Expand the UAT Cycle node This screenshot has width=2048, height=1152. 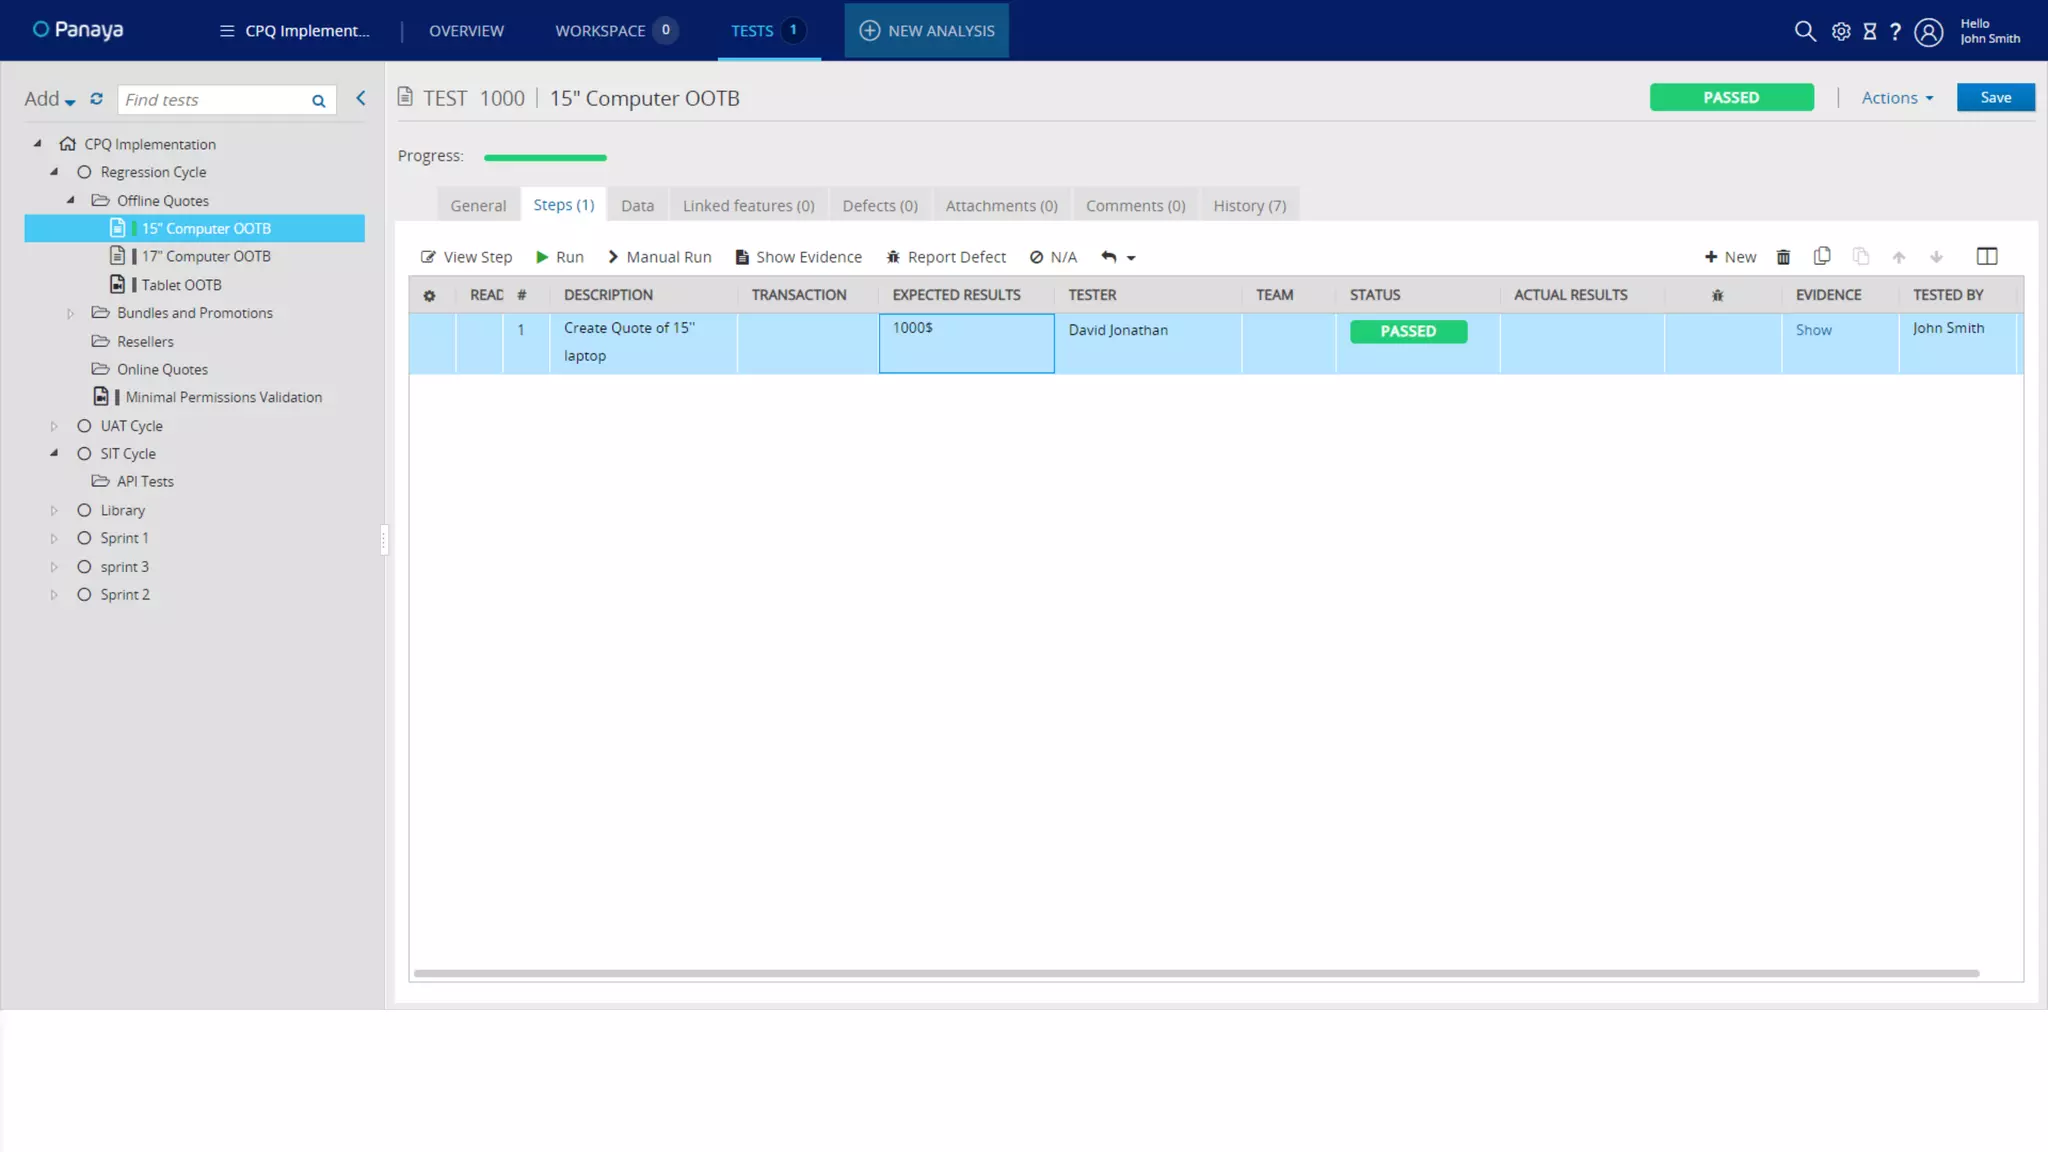(x=54, y=426)
